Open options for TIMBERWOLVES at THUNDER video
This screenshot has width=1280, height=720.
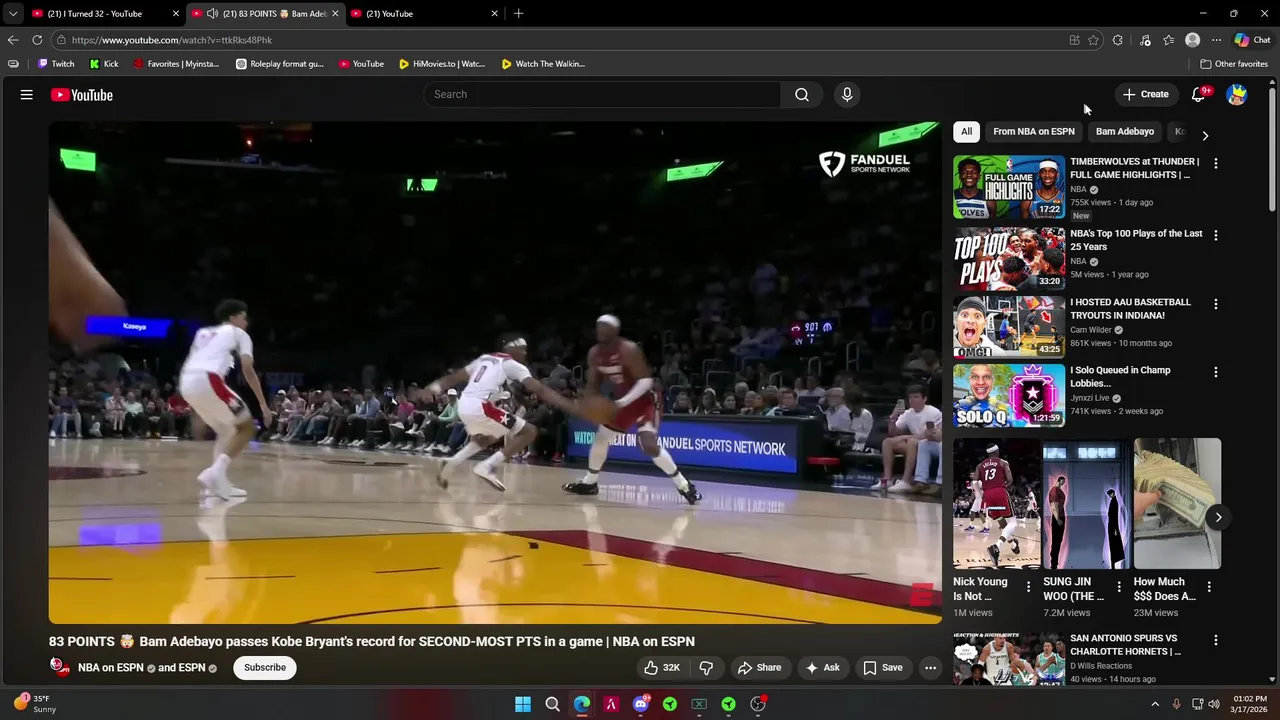tap(1216, 163)
